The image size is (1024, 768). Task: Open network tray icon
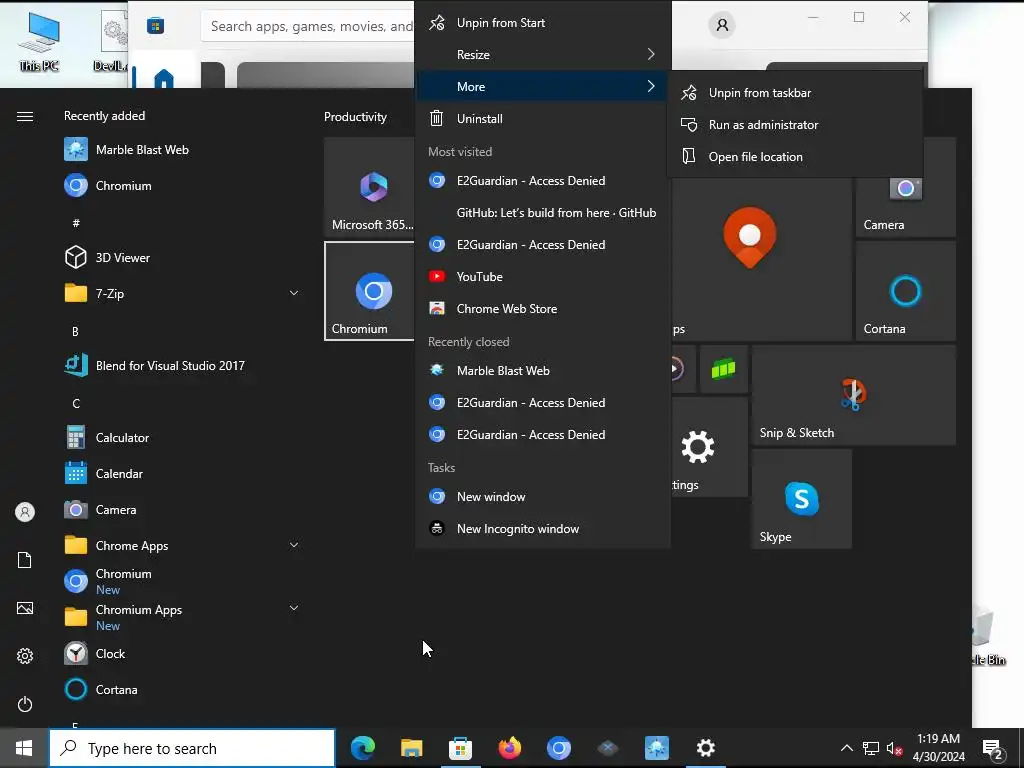[871, 748]
